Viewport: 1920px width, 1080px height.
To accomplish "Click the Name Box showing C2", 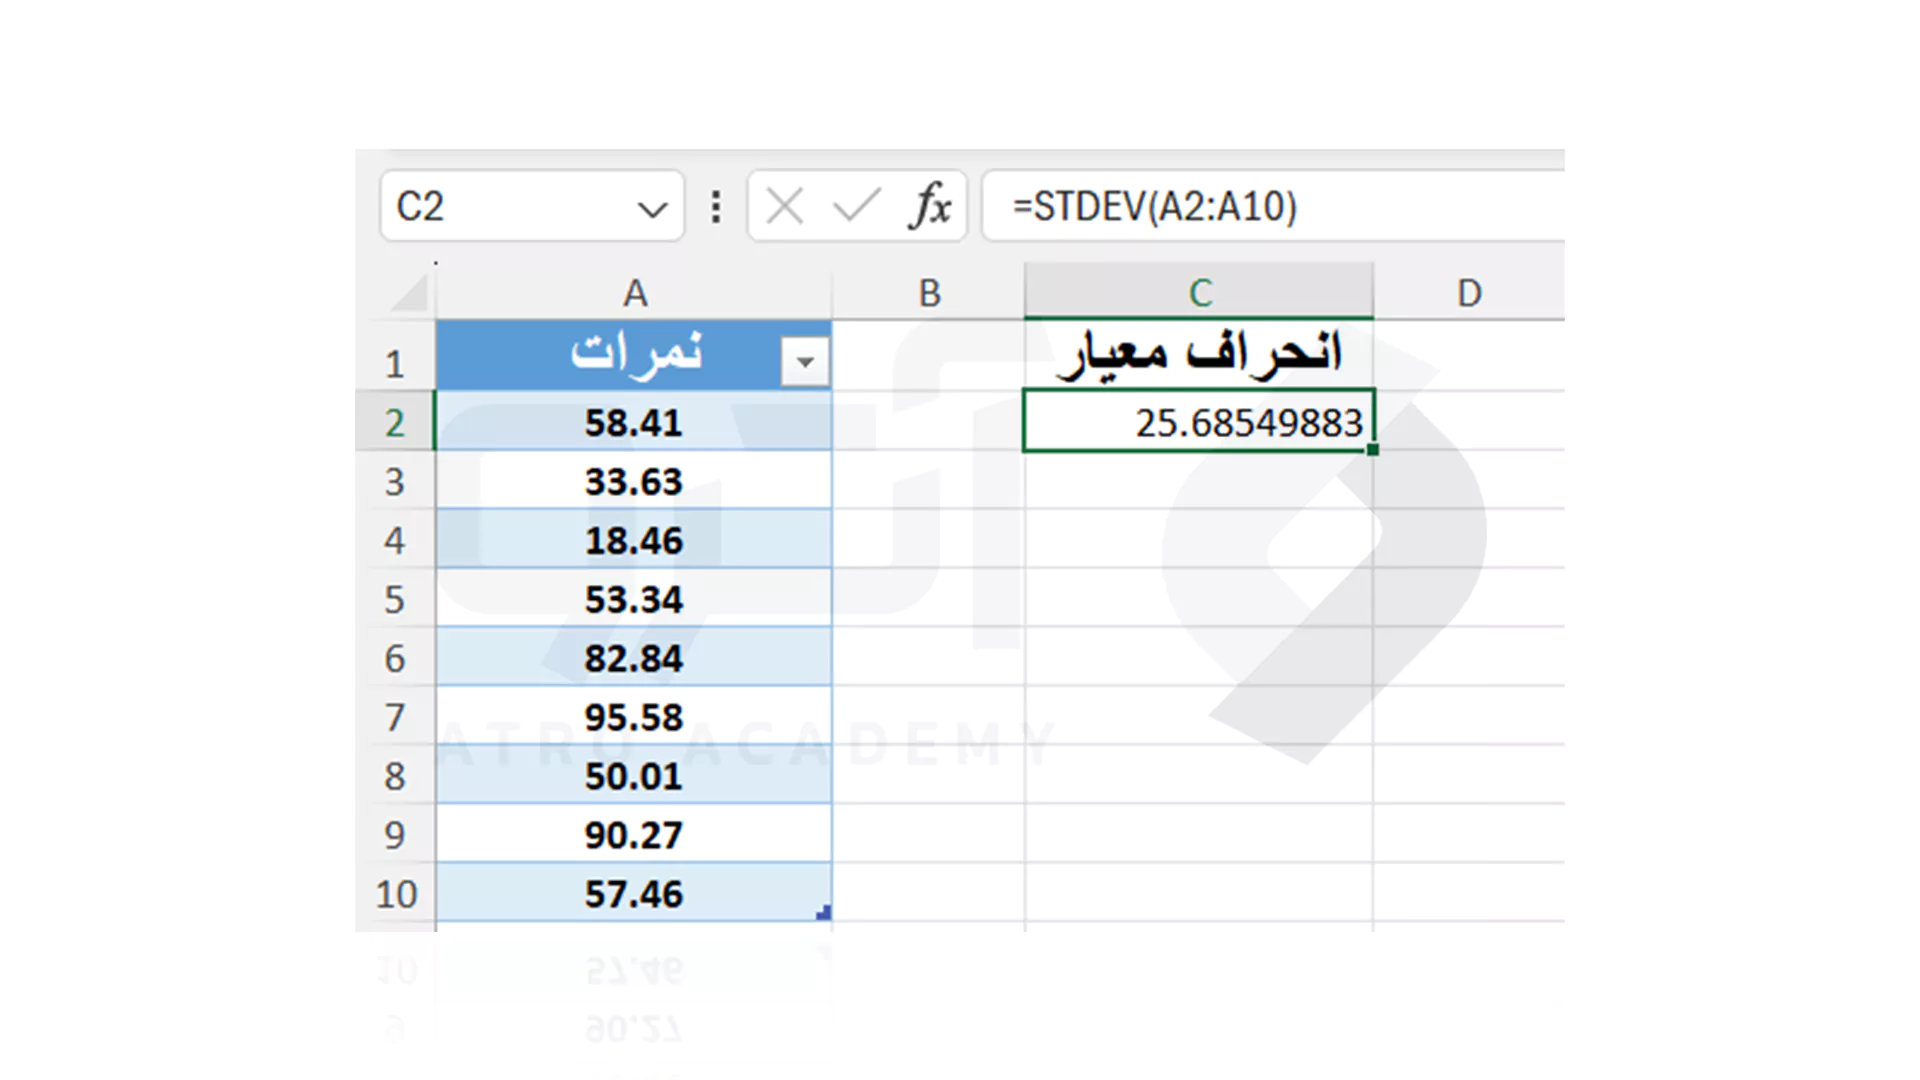I will pos(532,206).
